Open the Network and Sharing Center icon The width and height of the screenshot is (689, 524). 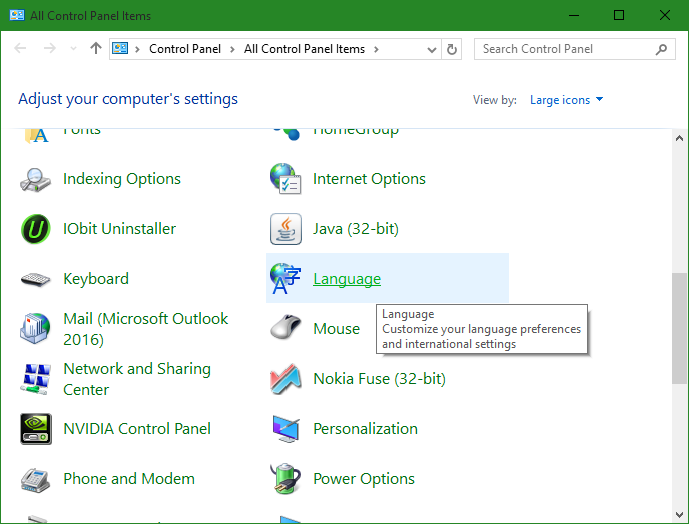click(36, 379)
